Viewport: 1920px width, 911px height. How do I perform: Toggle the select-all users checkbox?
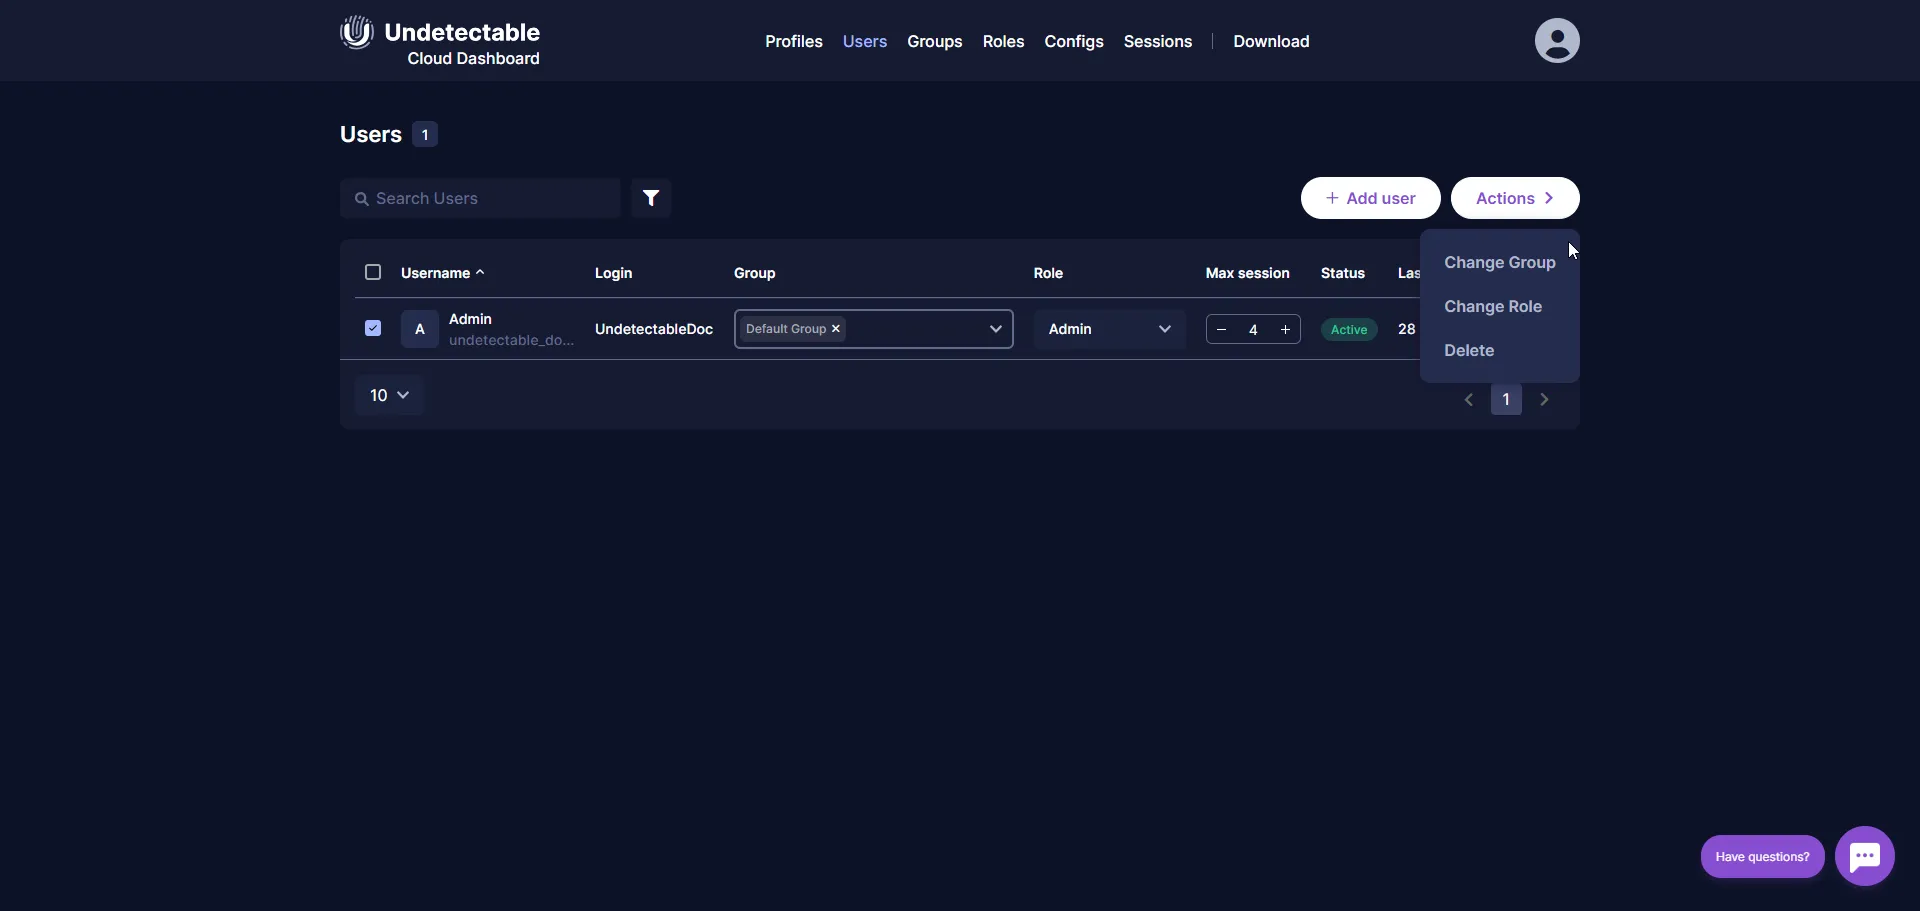(x=373, y=272)
